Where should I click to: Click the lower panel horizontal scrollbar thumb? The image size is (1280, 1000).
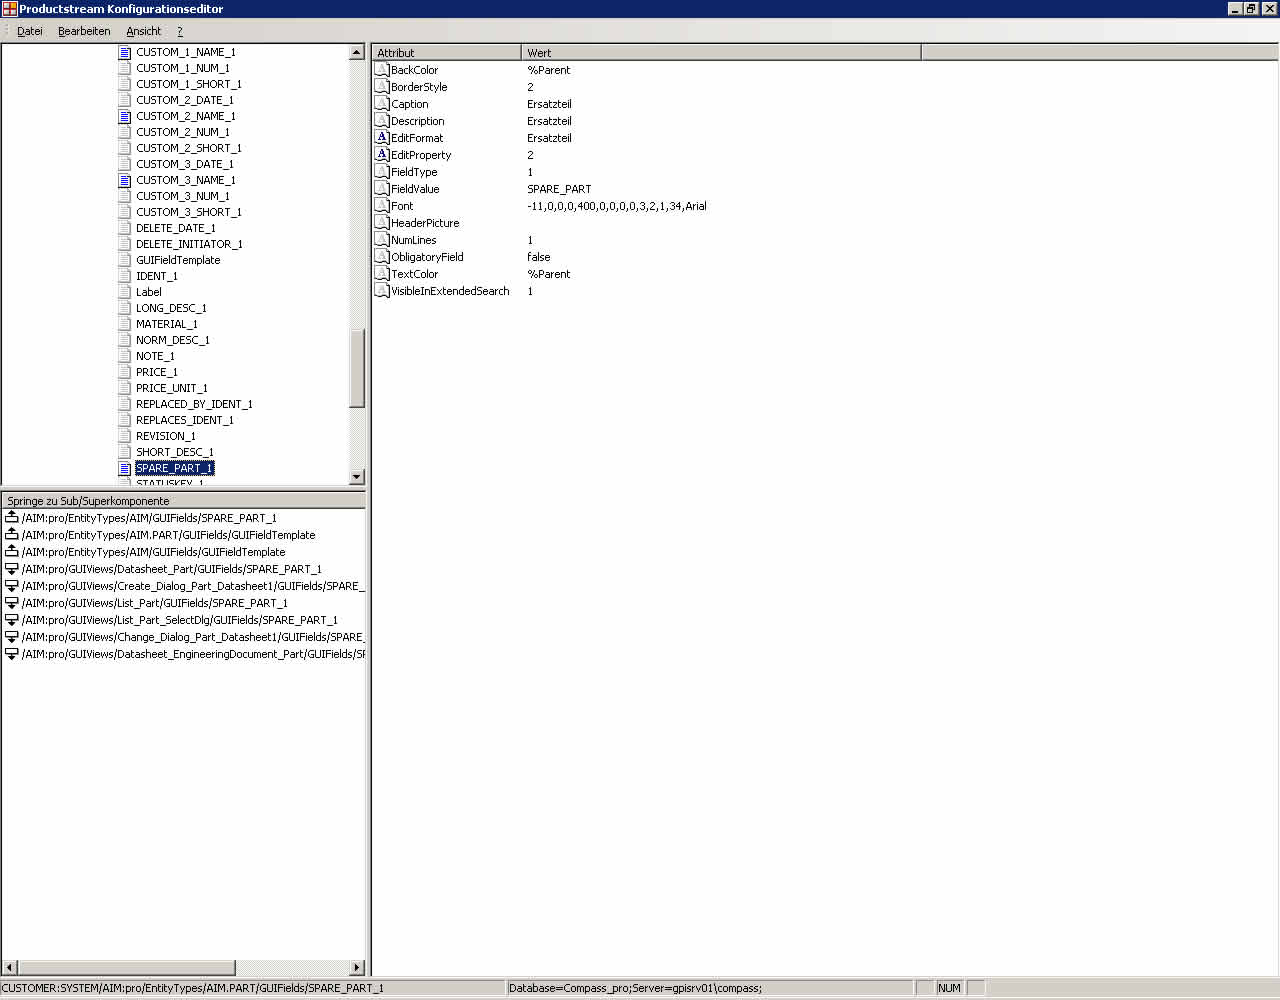coord(127,967)
